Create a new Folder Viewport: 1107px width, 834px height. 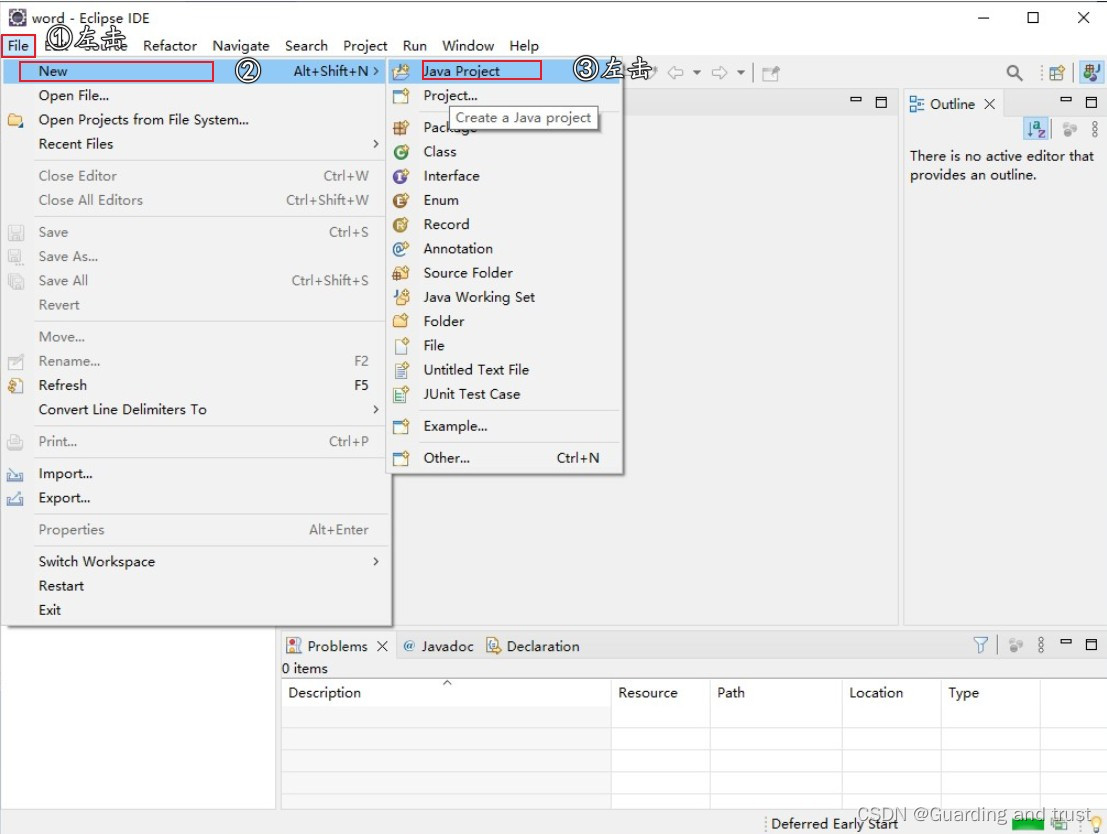(x=505, y=321)
